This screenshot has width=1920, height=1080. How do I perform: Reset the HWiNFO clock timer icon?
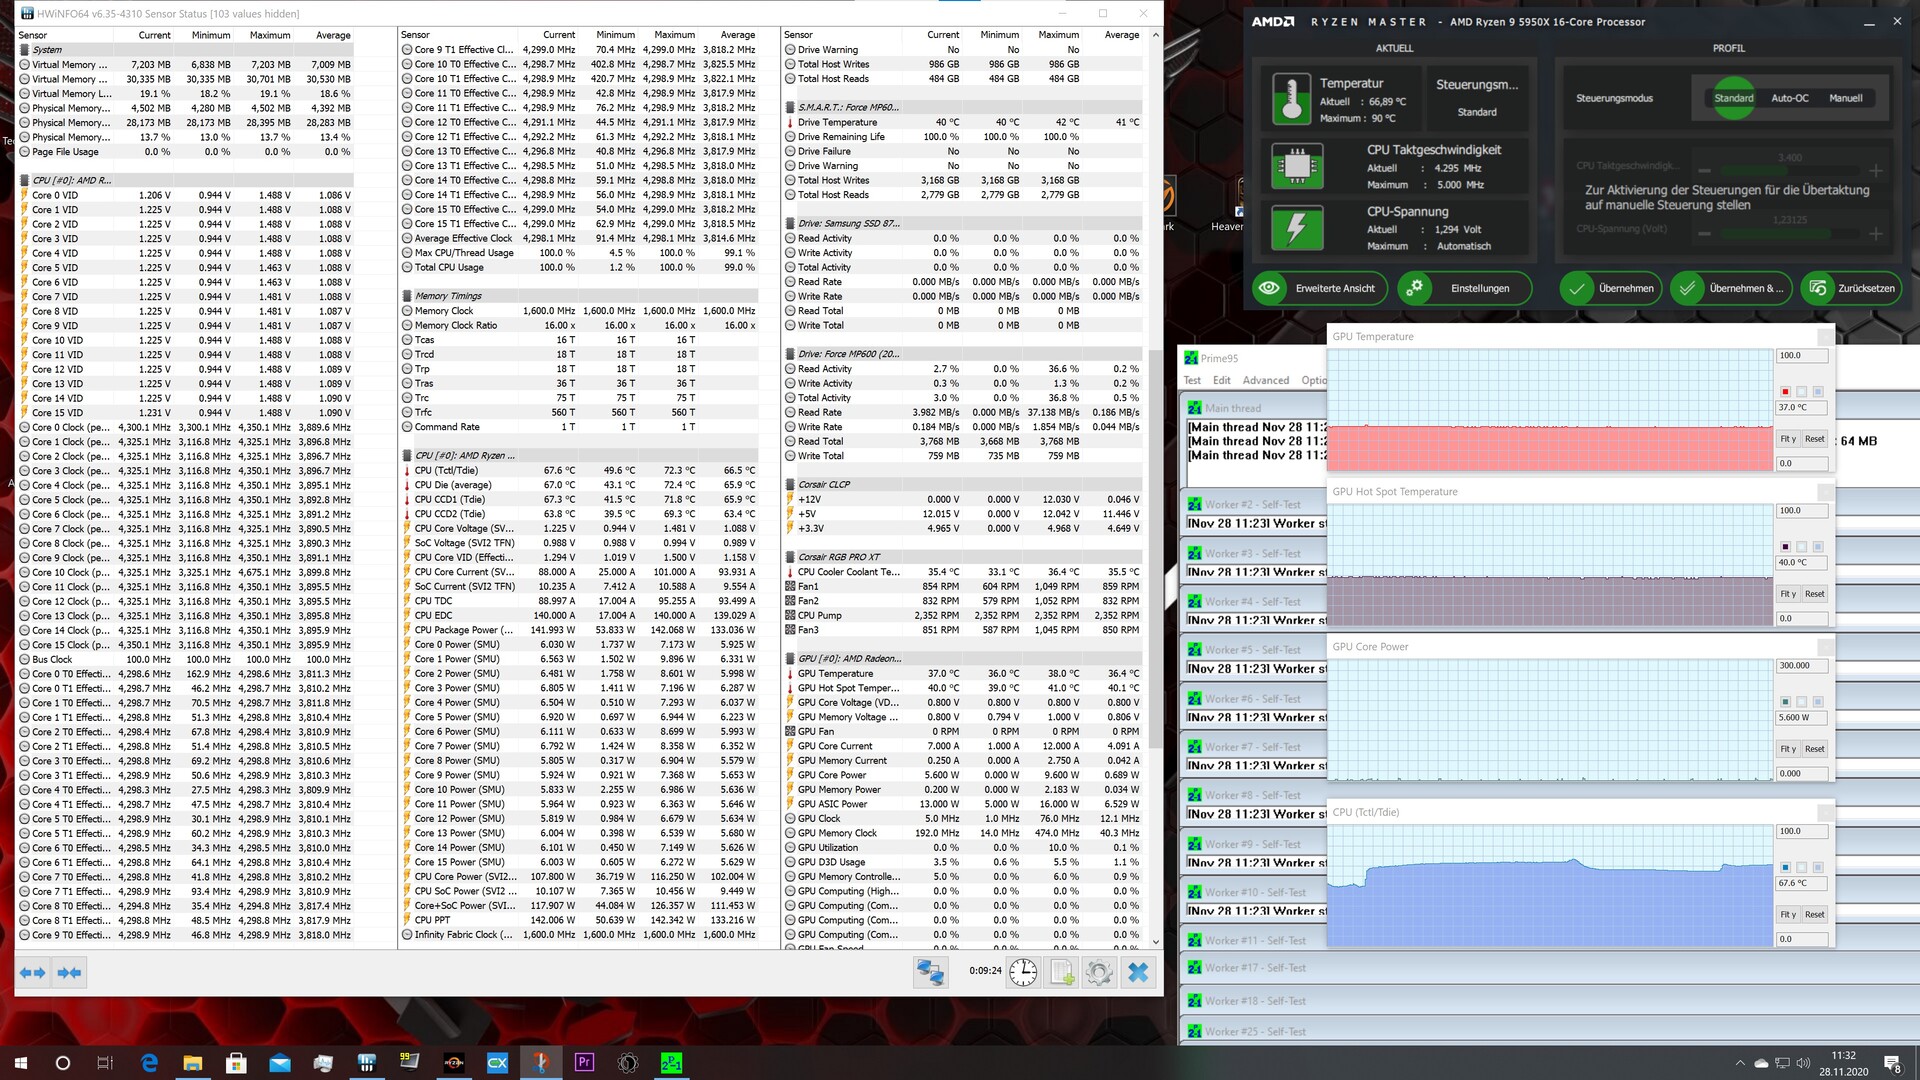tap(1022, 972)
